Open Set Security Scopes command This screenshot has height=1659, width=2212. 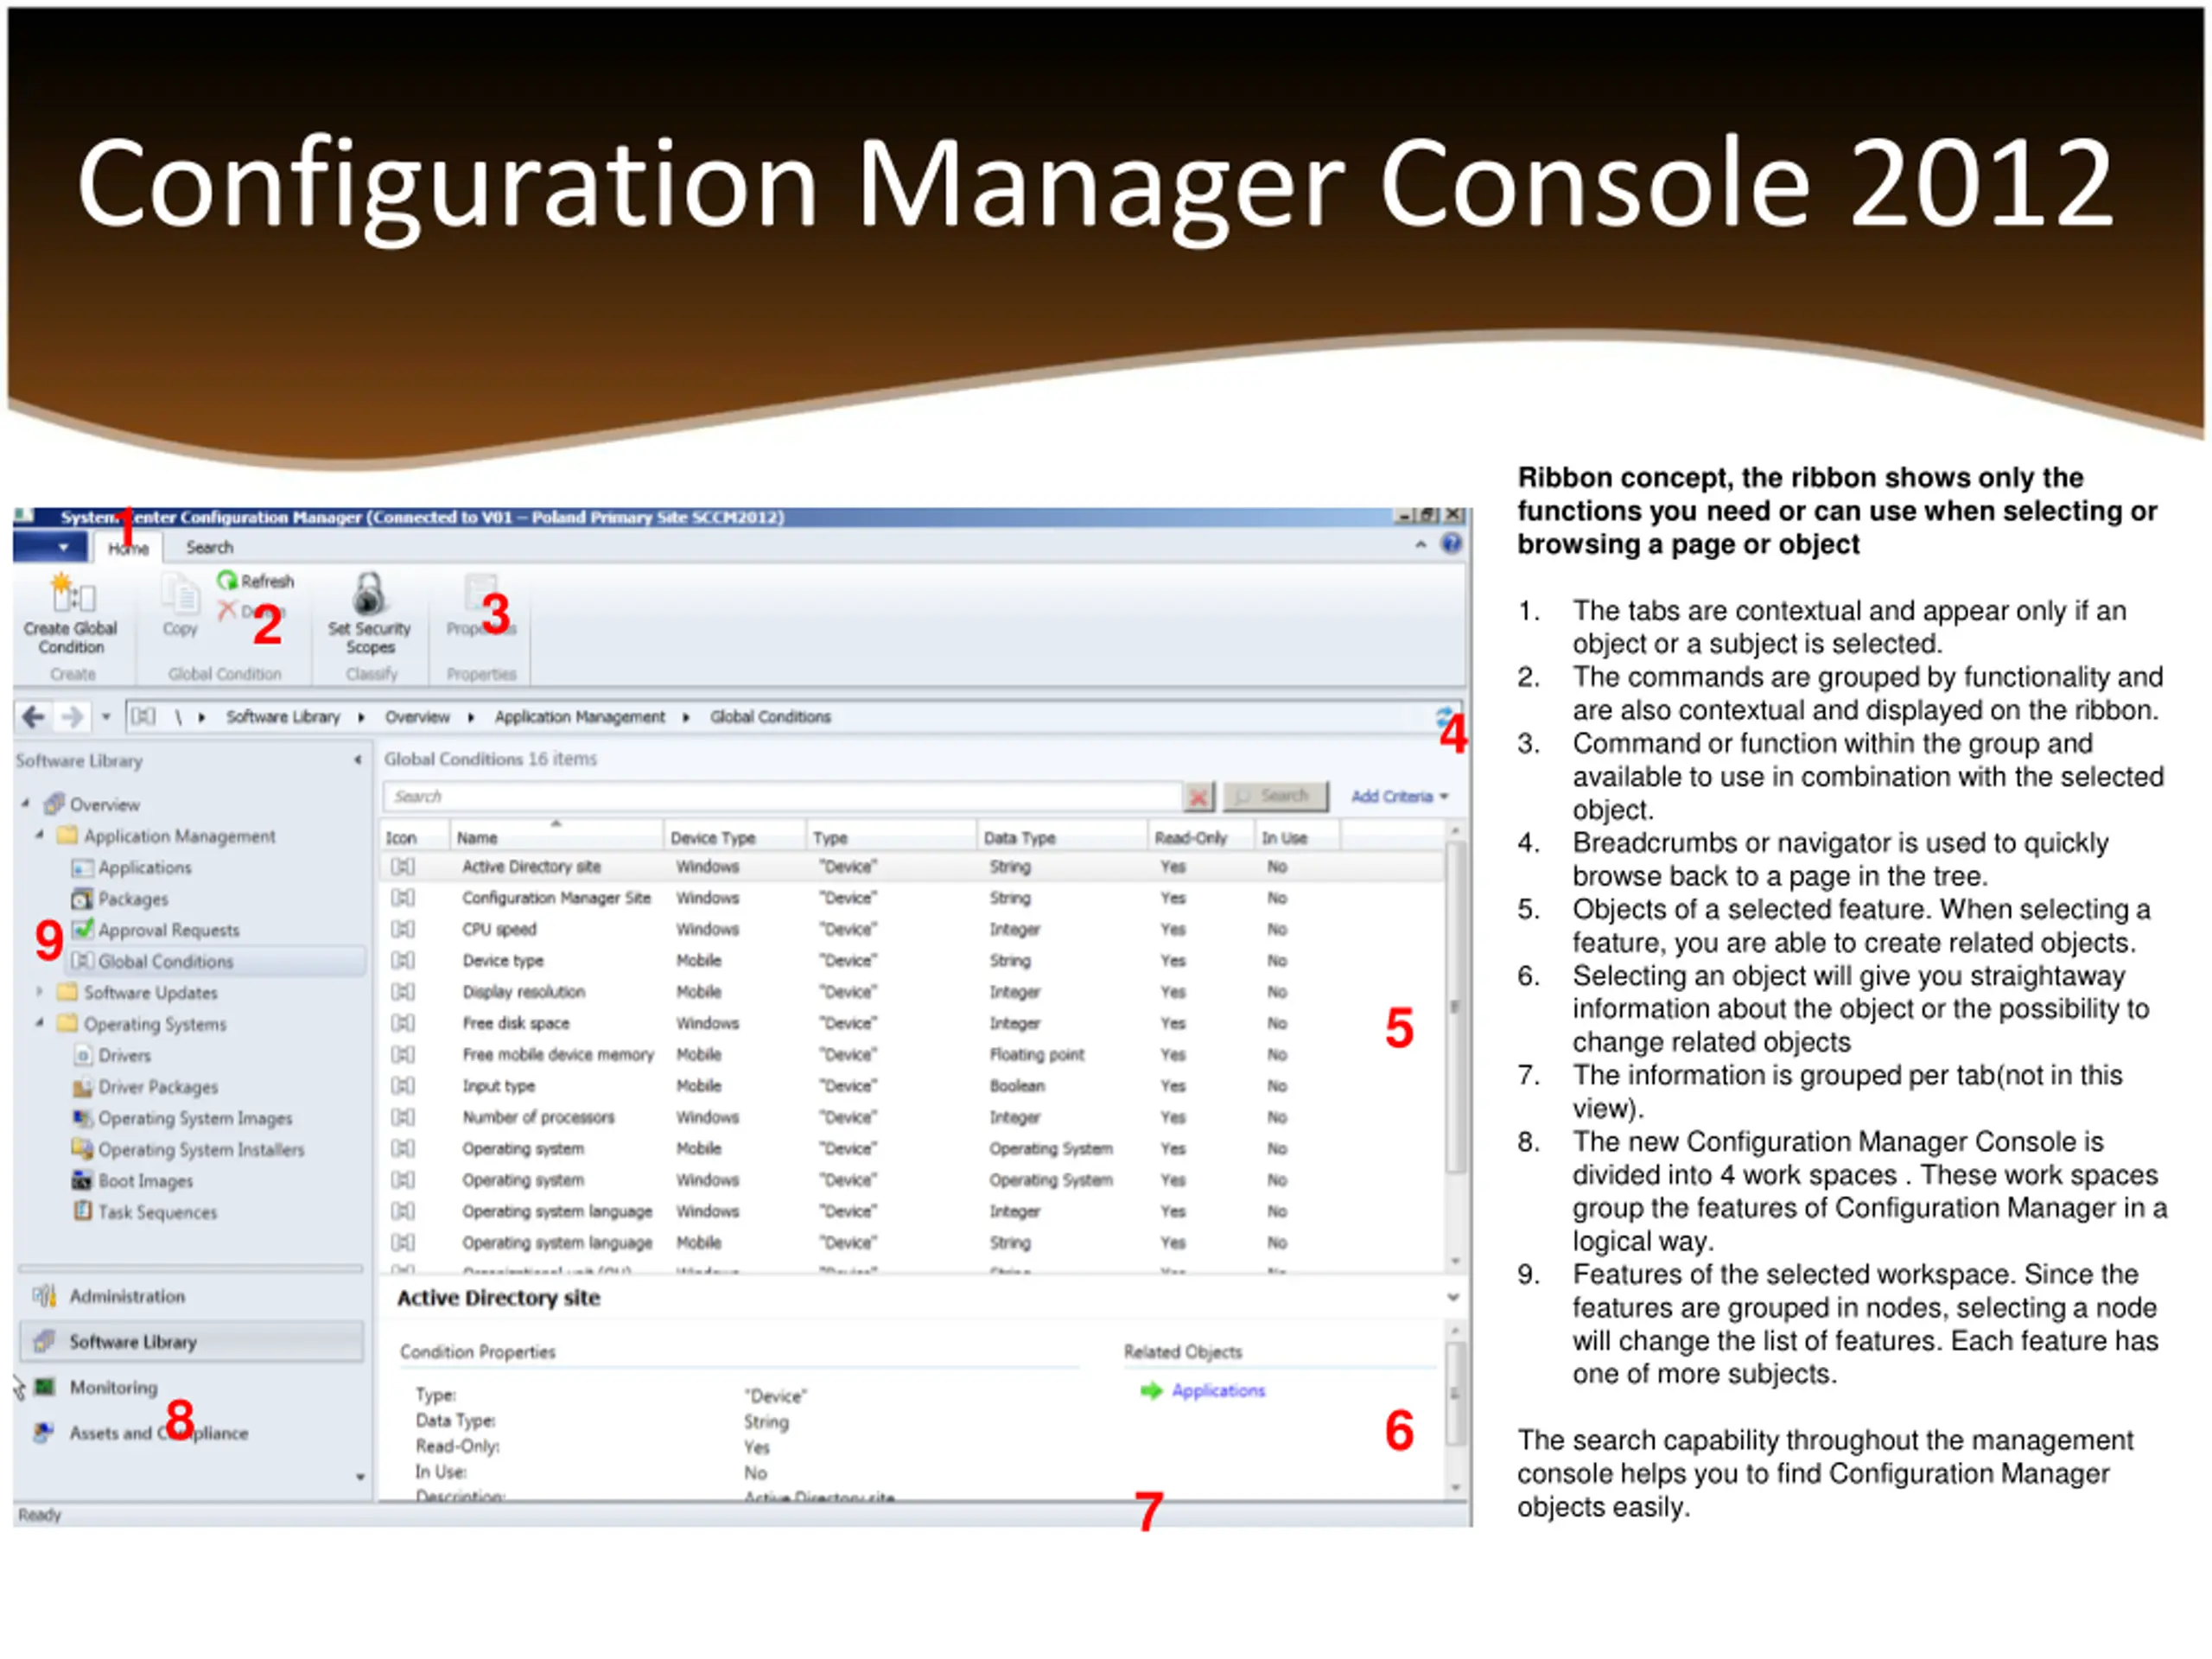tap(369, 612)
